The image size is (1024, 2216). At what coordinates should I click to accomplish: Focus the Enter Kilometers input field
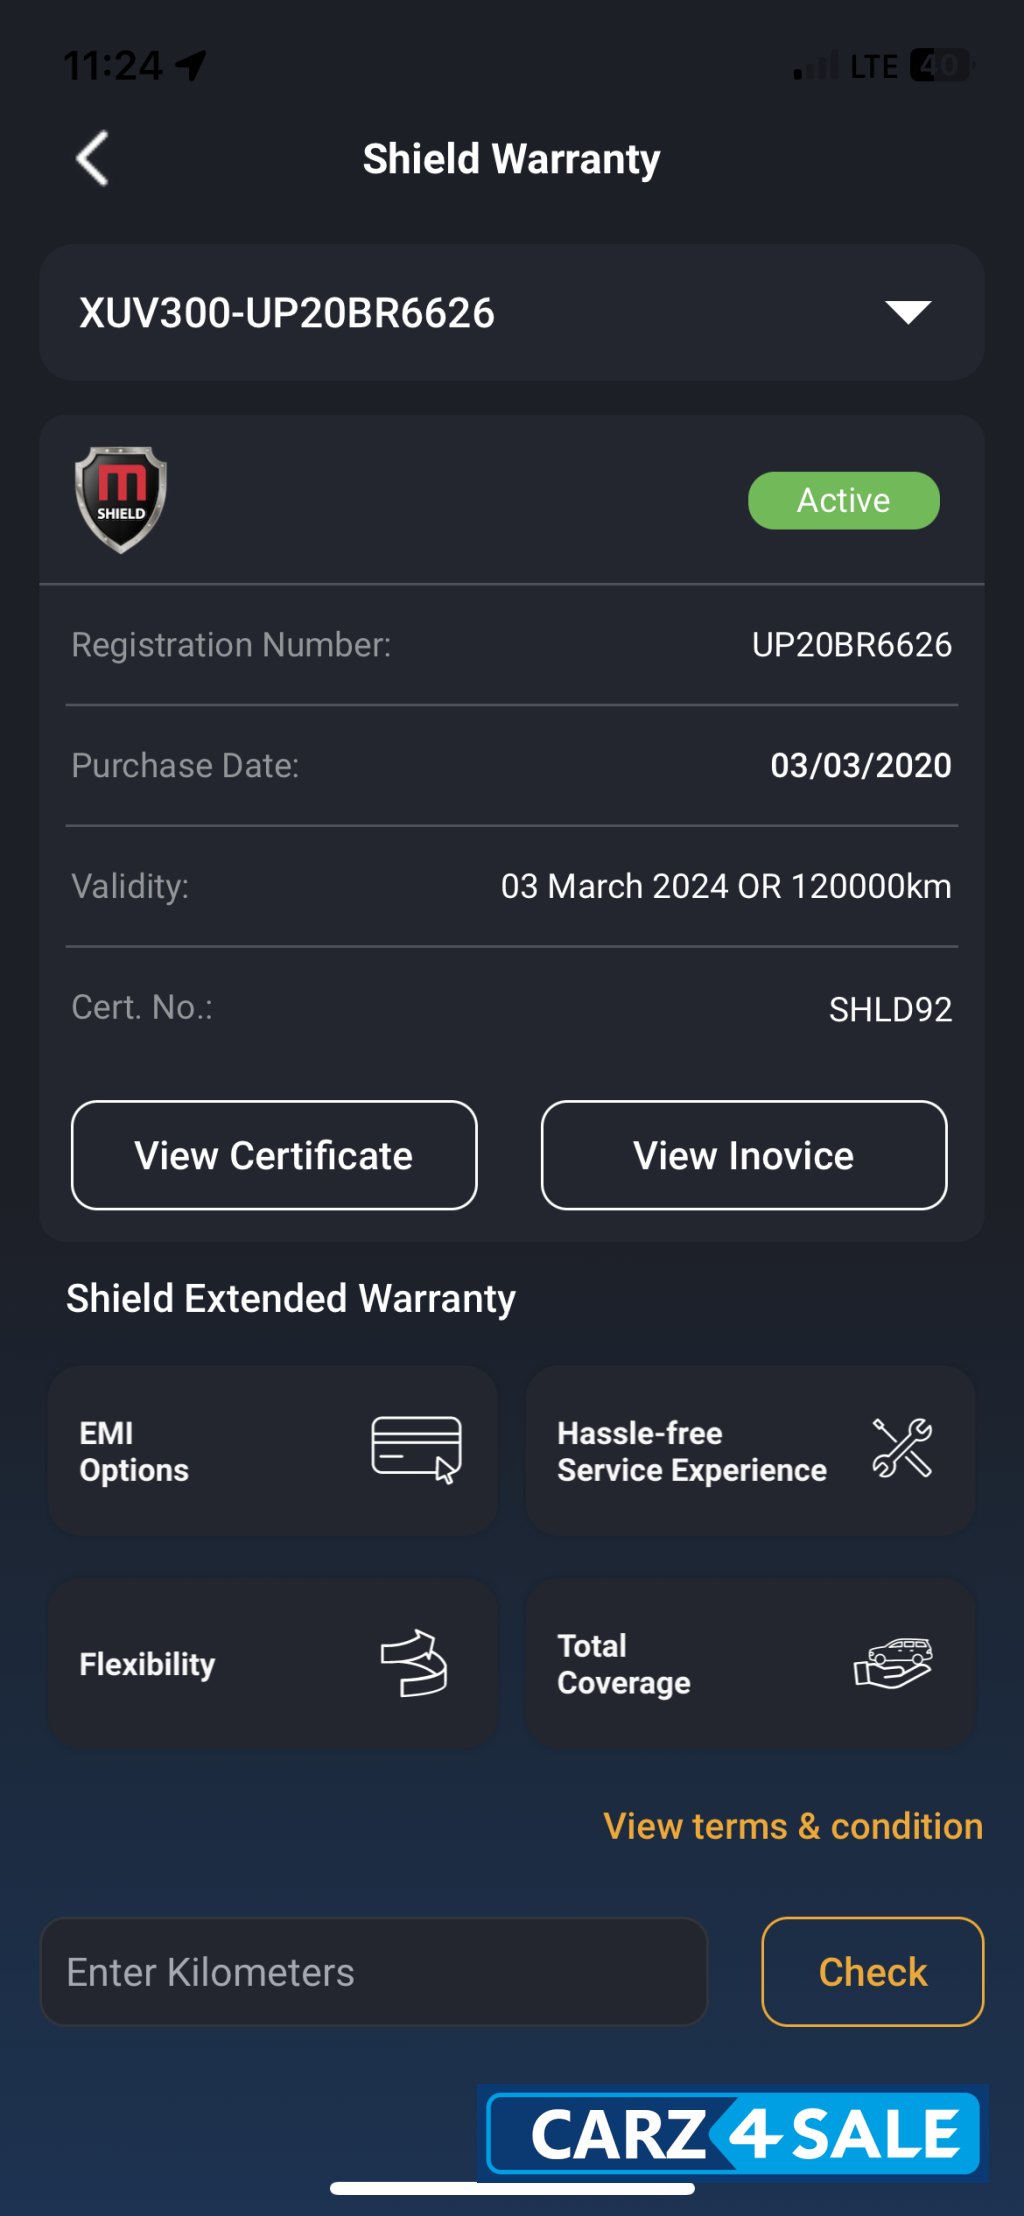[374, 1972]
